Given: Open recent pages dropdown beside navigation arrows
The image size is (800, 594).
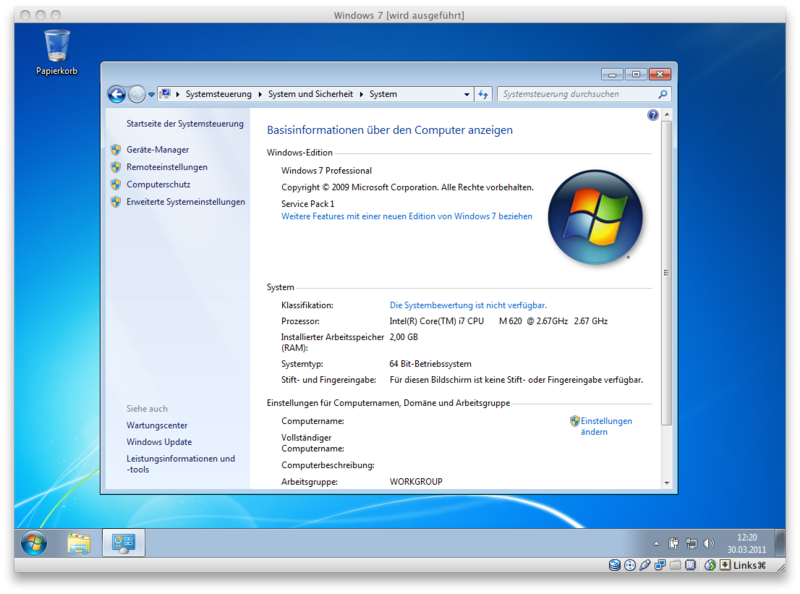Looking at the screenshot, I should pyautogui.click(x=152, y=94).
